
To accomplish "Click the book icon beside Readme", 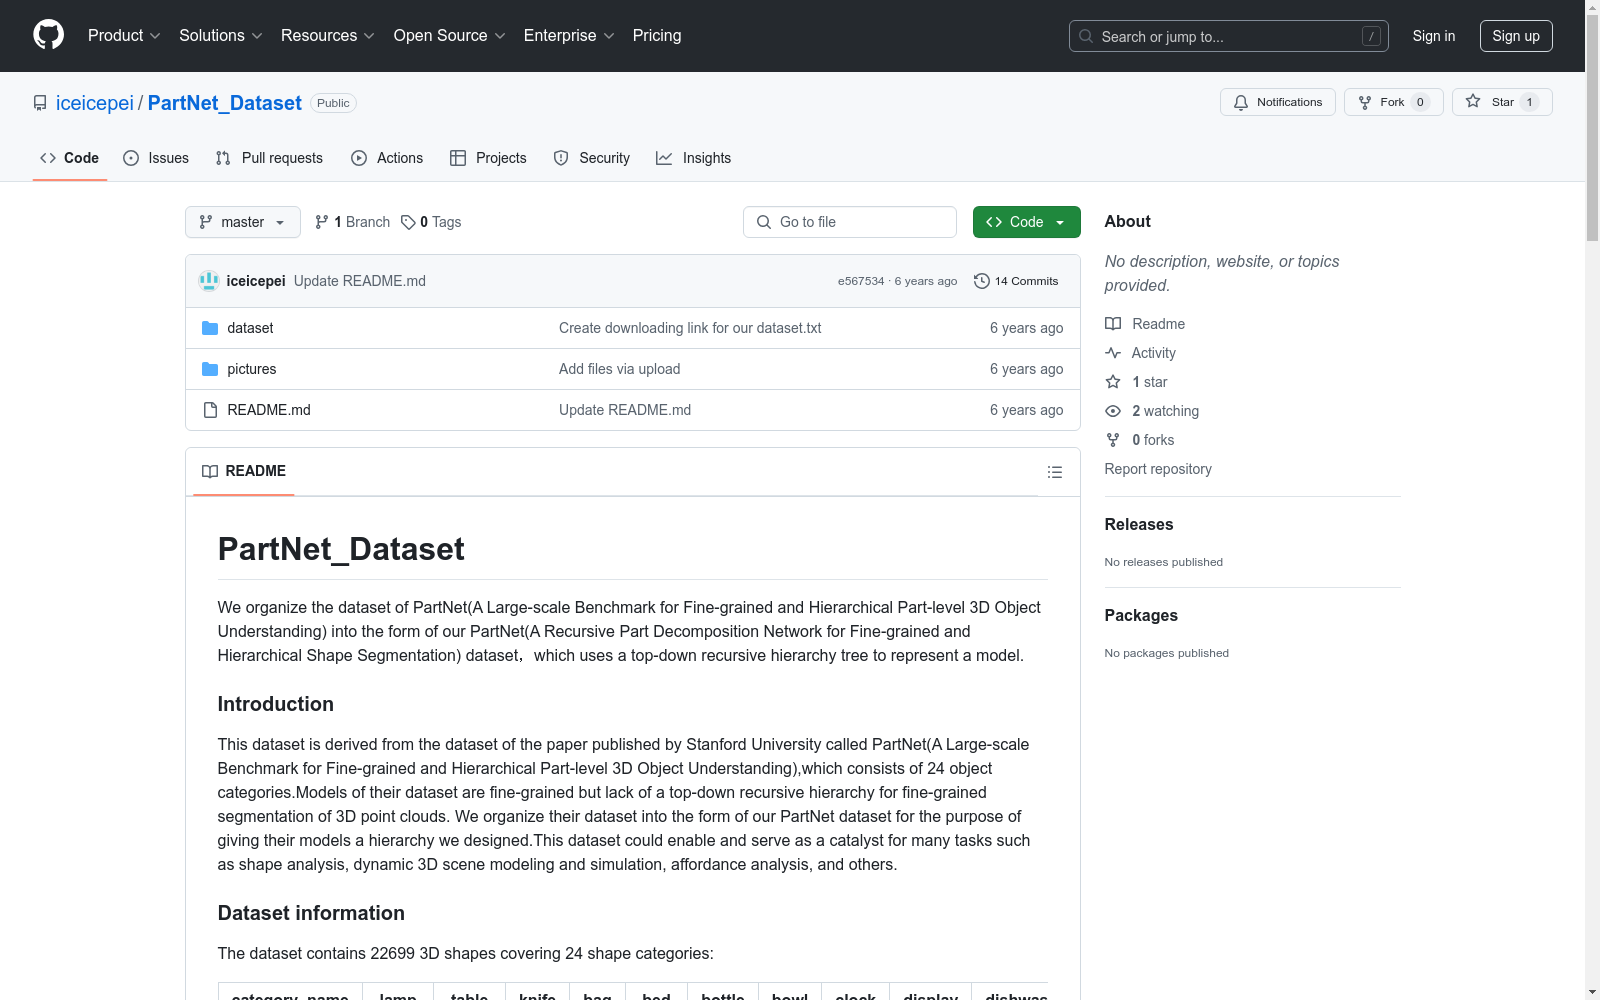I will click(x=1113, y=324).
